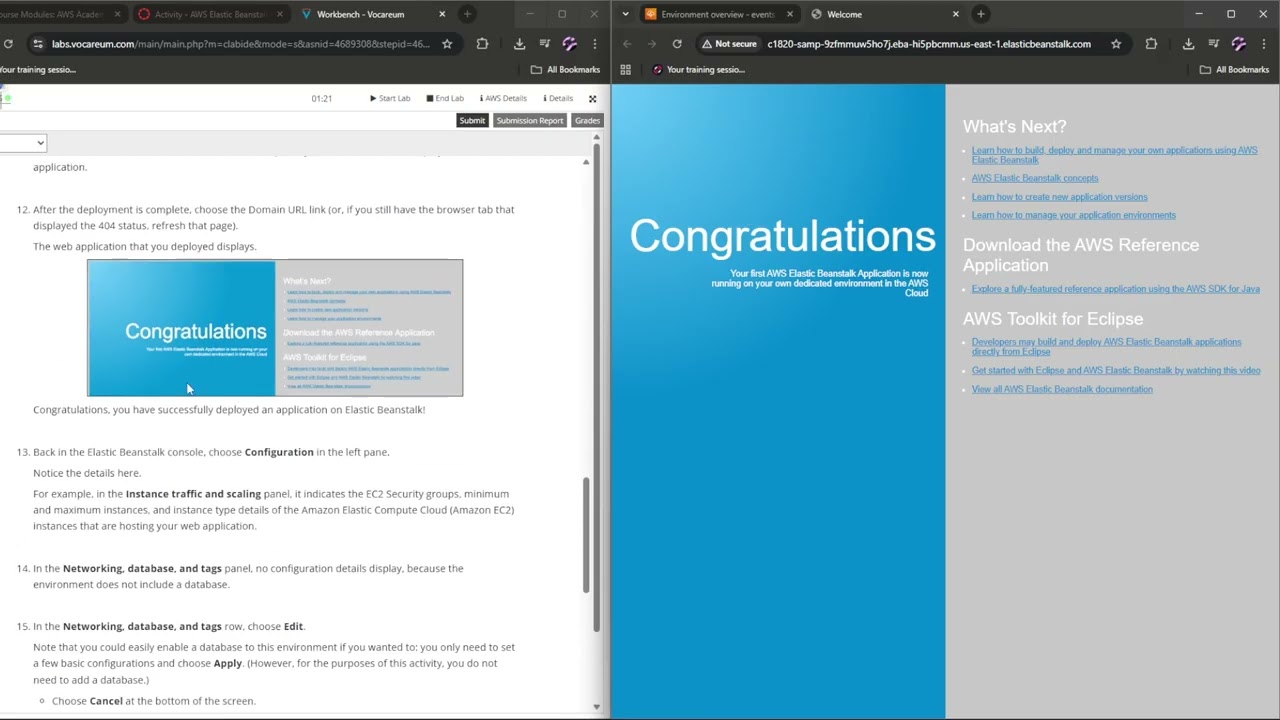The height and width of the screenshot is (720, 1280).
Task: Click Start Lab play button
Action: 390,98
